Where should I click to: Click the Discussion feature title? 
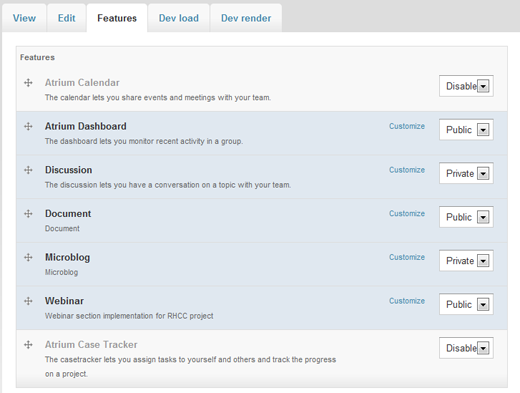click(x=69, y=170)
